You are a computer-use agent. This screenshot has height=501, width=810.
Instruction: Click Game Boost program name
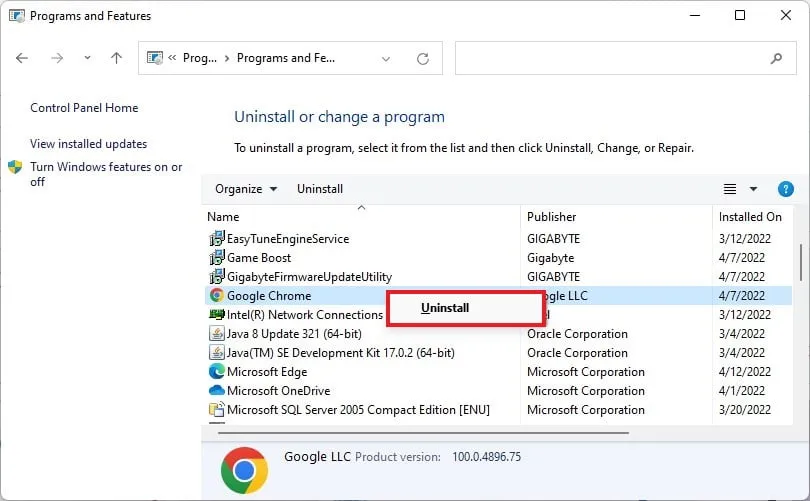click(x=259, y=258)
